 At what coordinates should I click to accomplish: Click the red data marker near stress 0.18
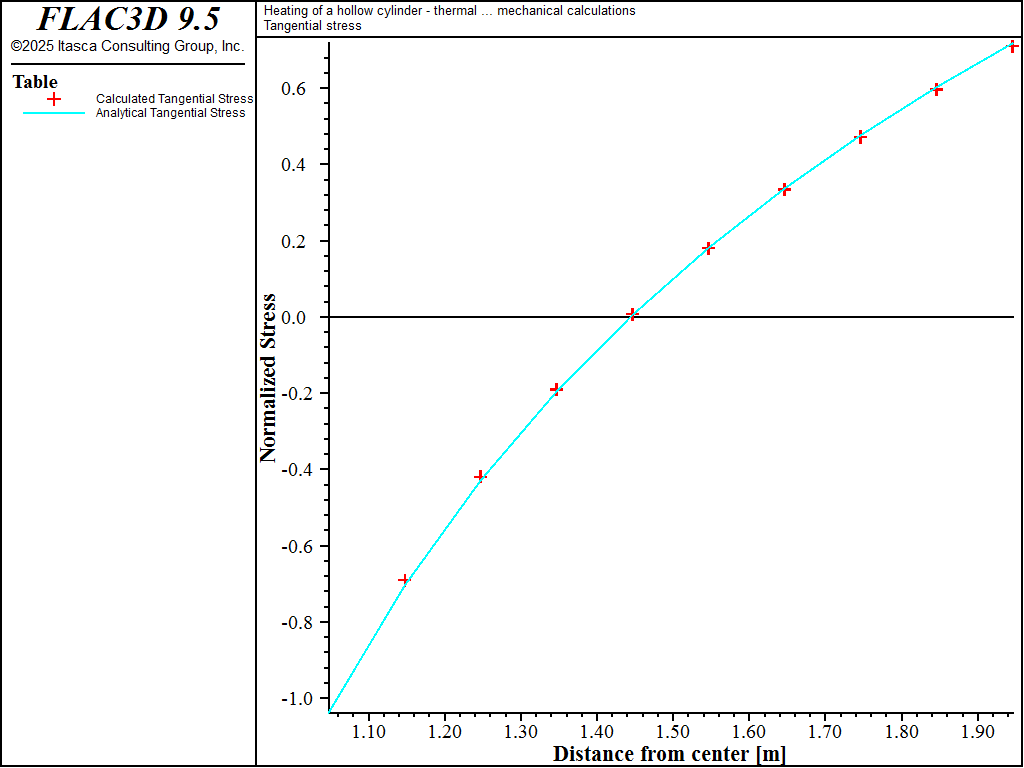coord(708,248)
